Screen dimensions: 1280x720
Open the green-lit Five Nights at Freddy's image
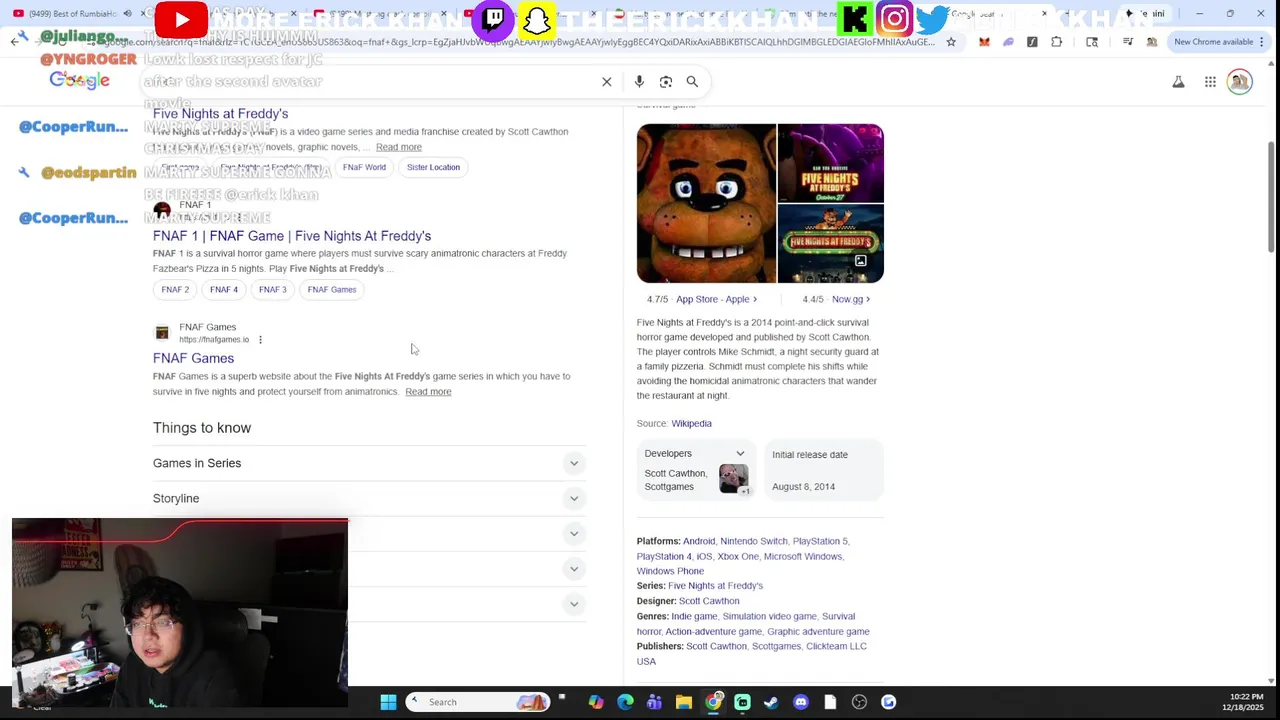[x=831, y=244]
